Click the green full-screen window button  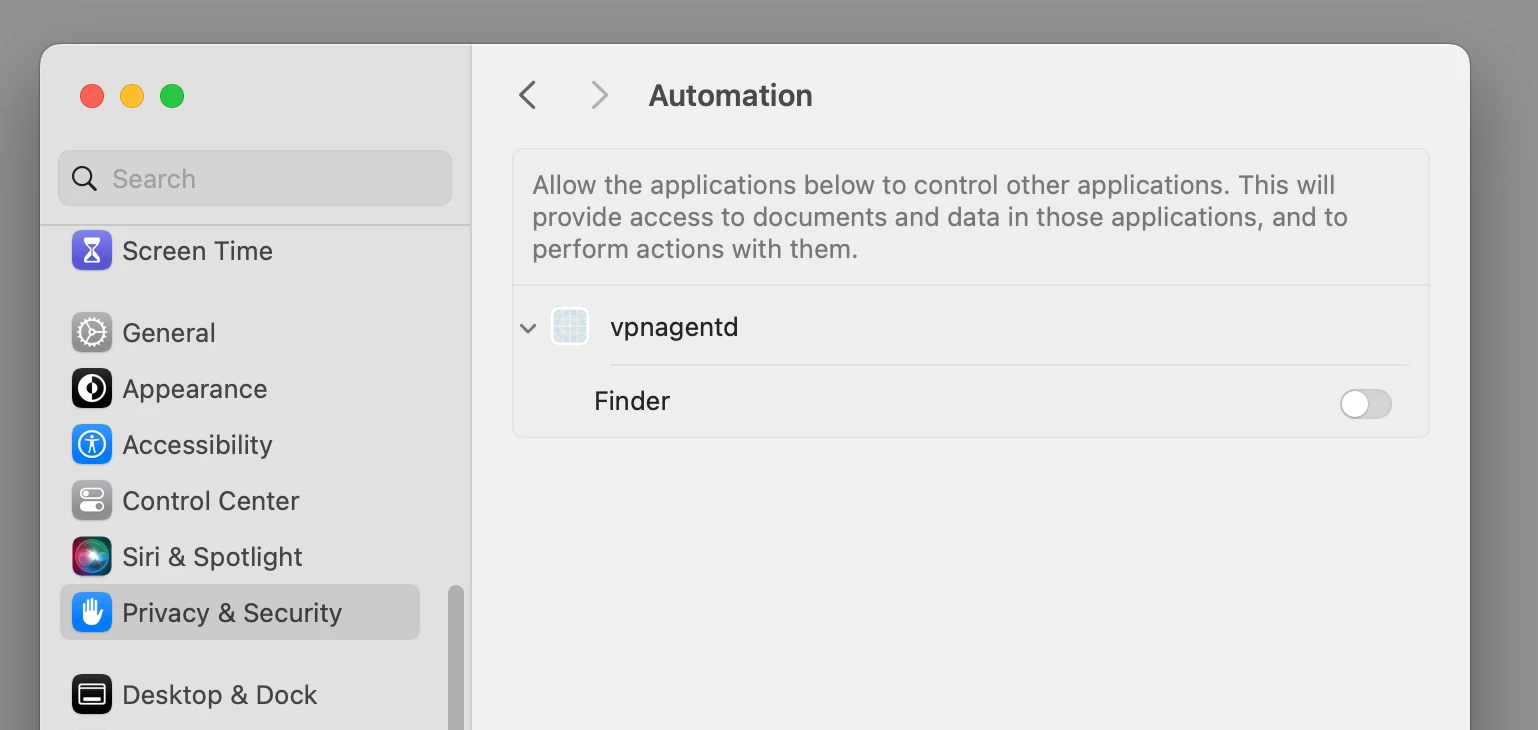point(172,96)
